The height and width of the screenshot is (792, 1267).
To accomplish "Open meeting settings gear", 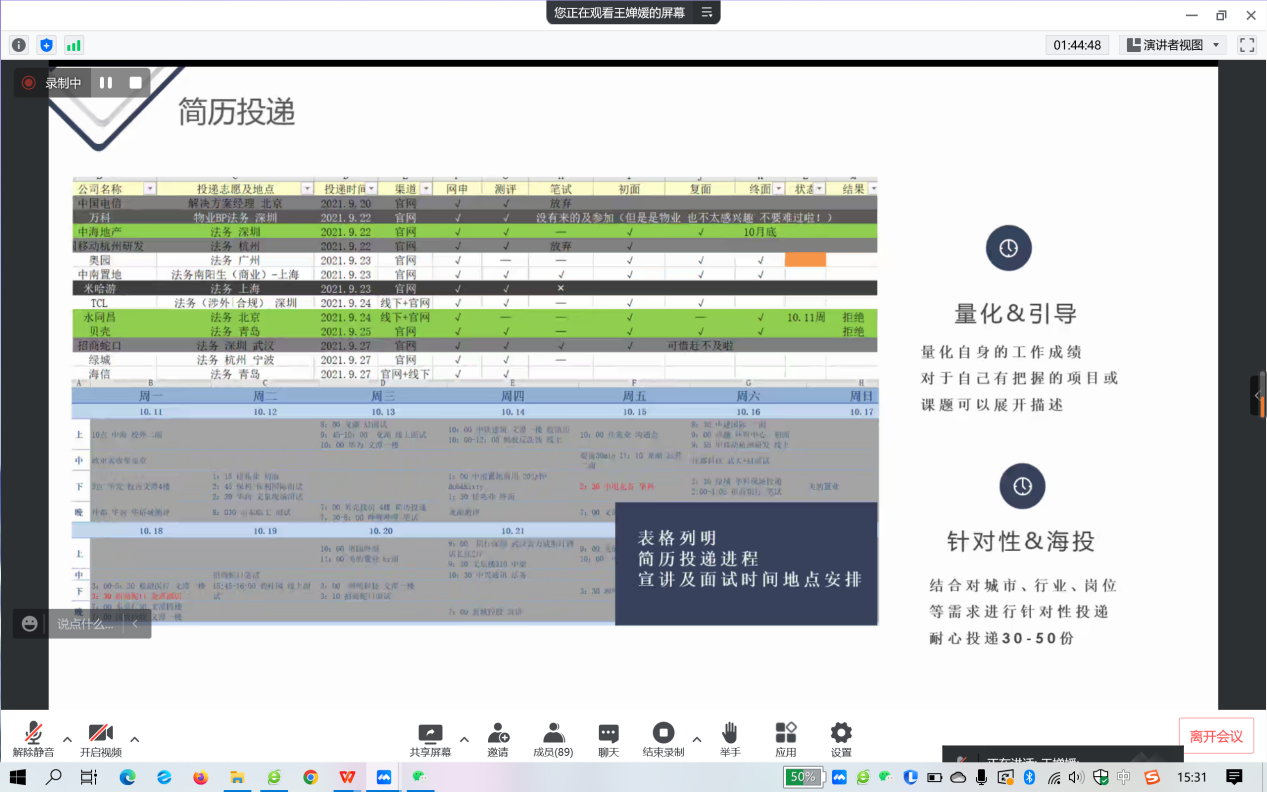I will click(841, 739).
